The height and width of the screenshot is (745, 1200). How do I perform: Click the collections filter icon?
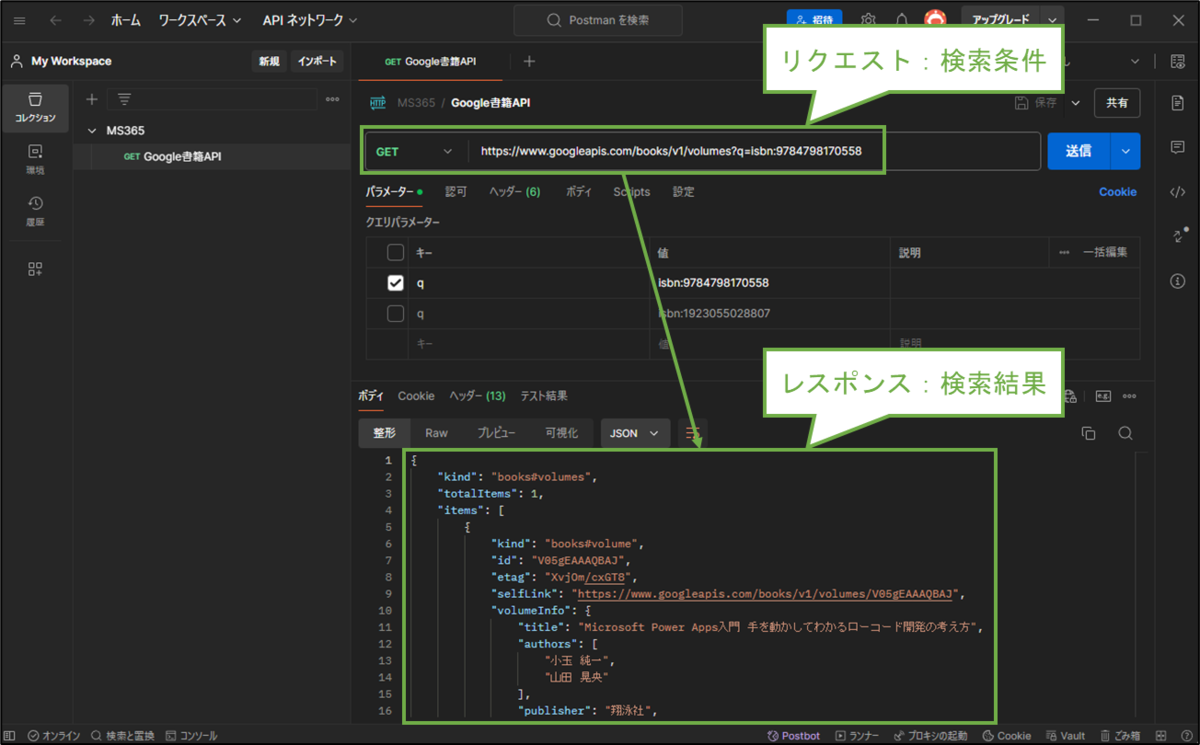click(124, 99)
